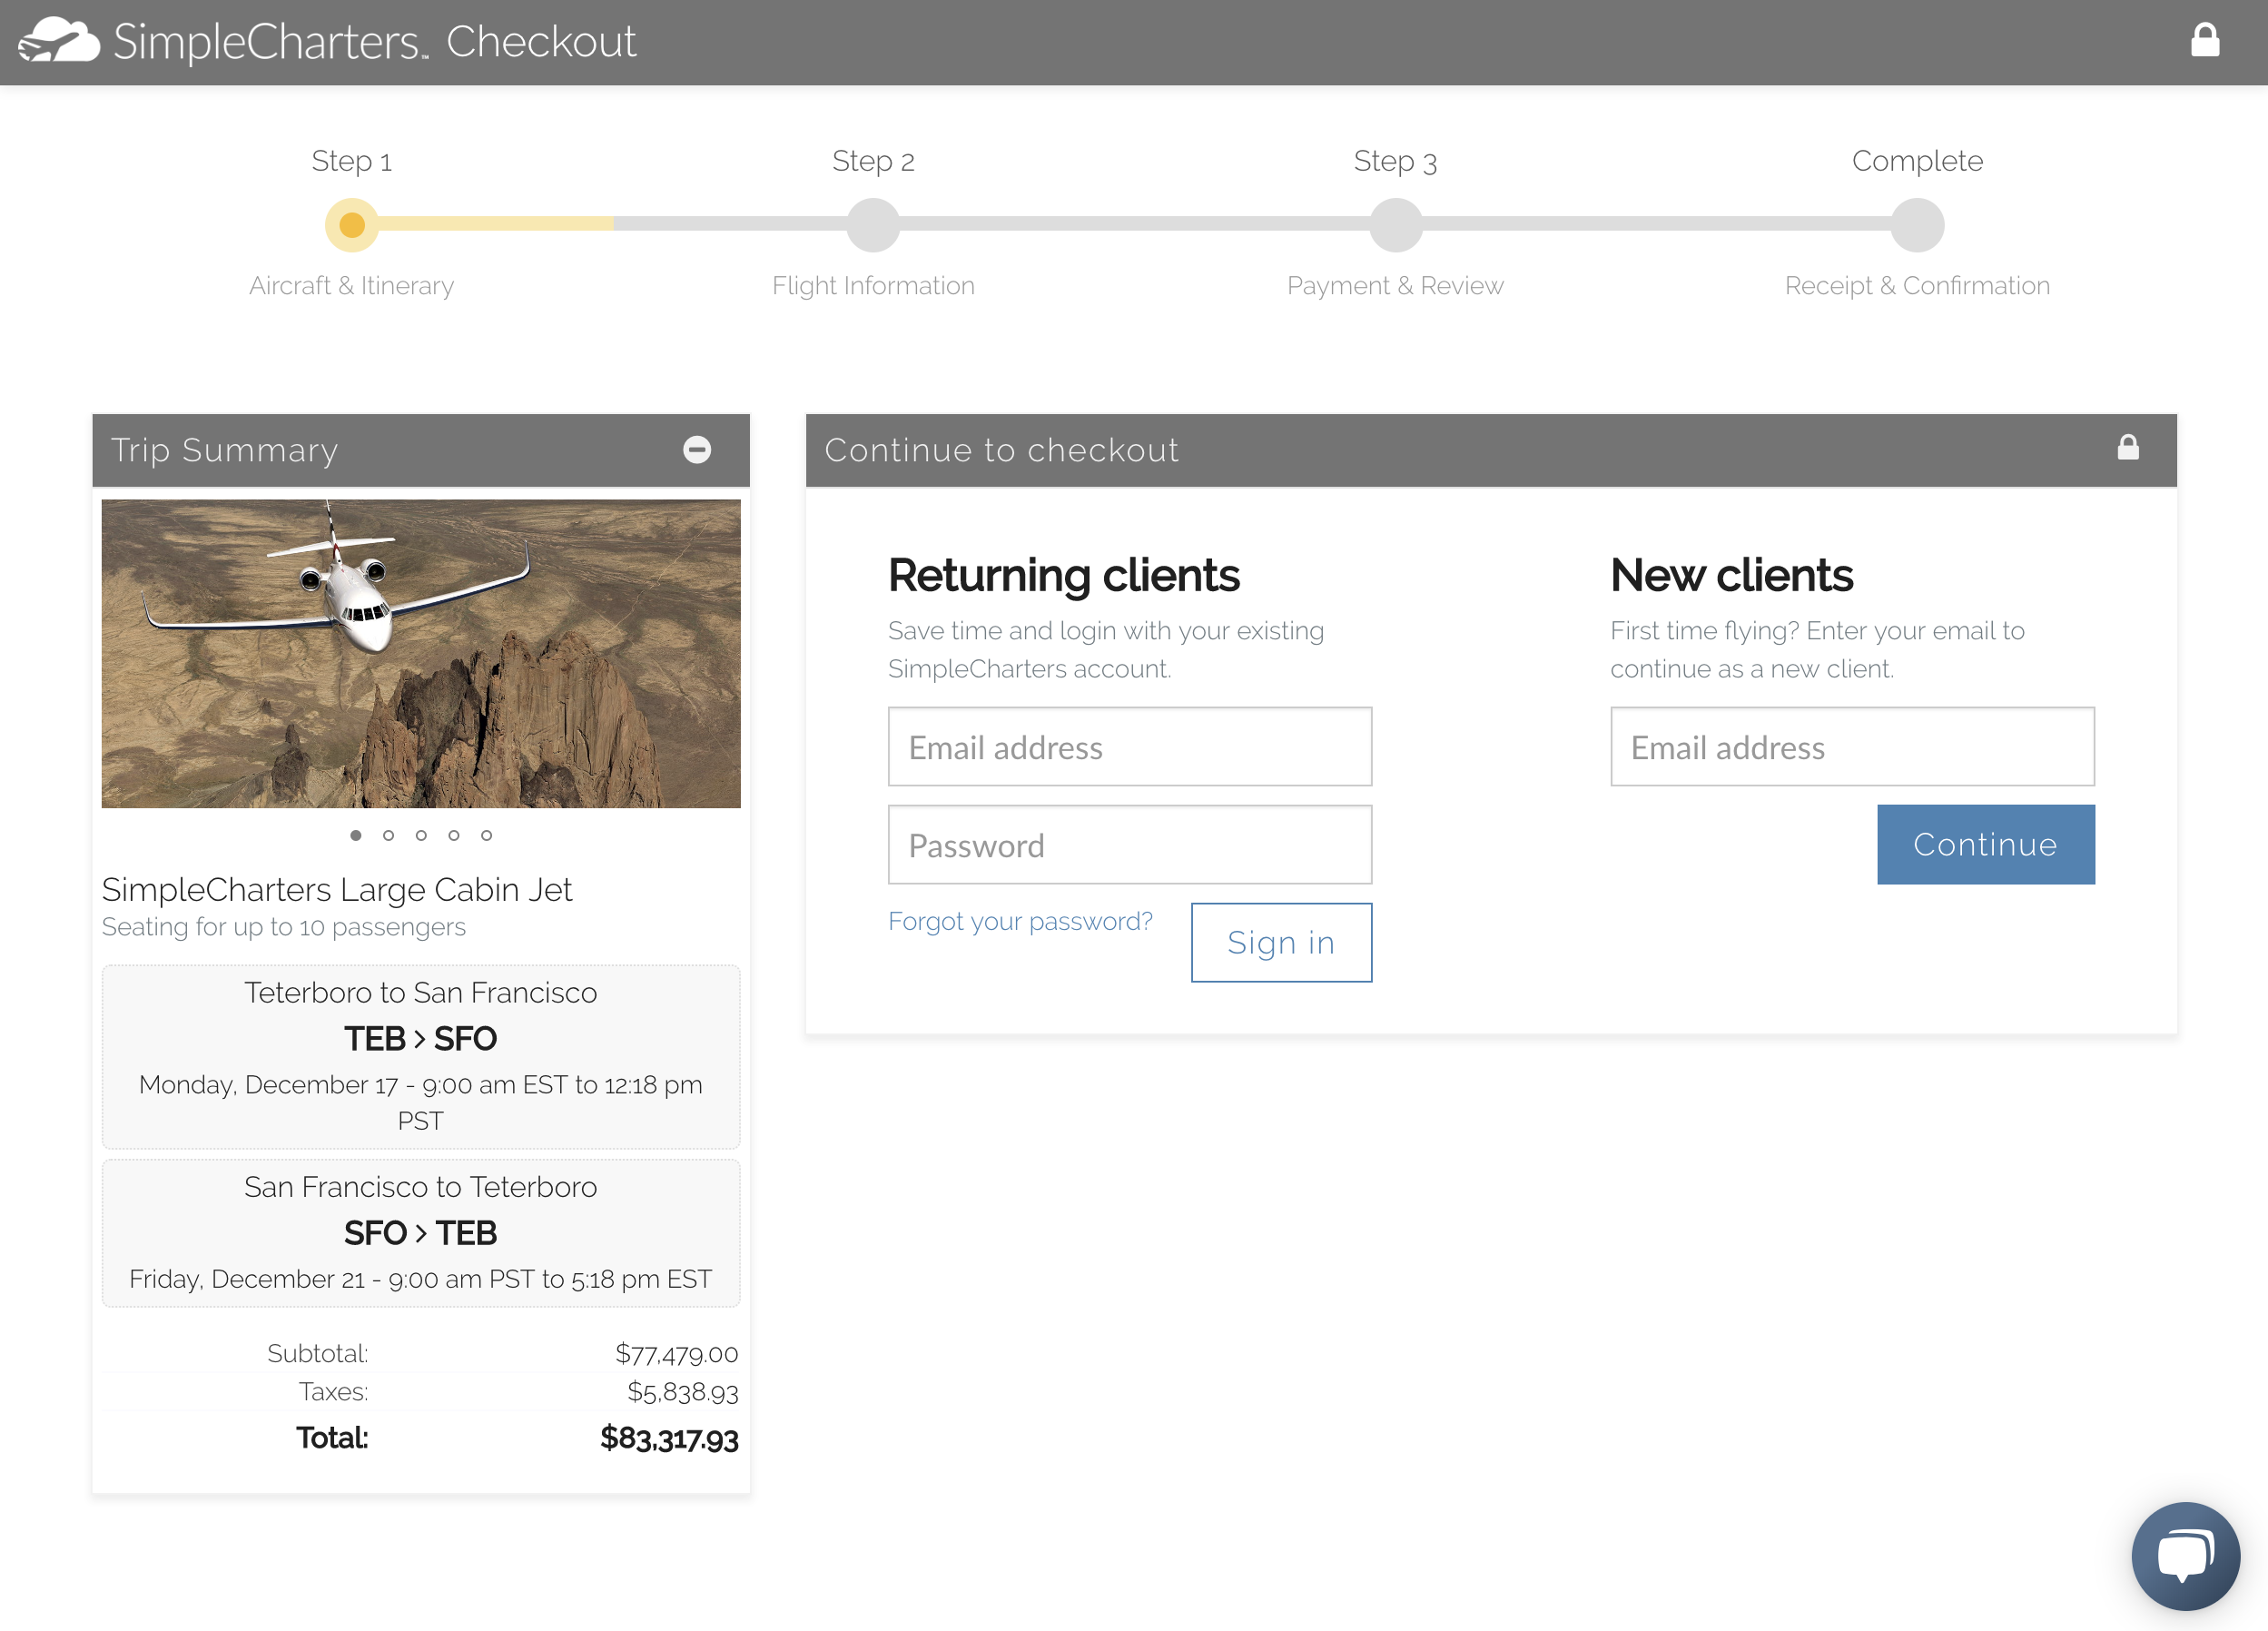Click the Trip Summary header title
This screenshot has height=1631, width=2268.
pyautogui.click(x=225, y=450)
